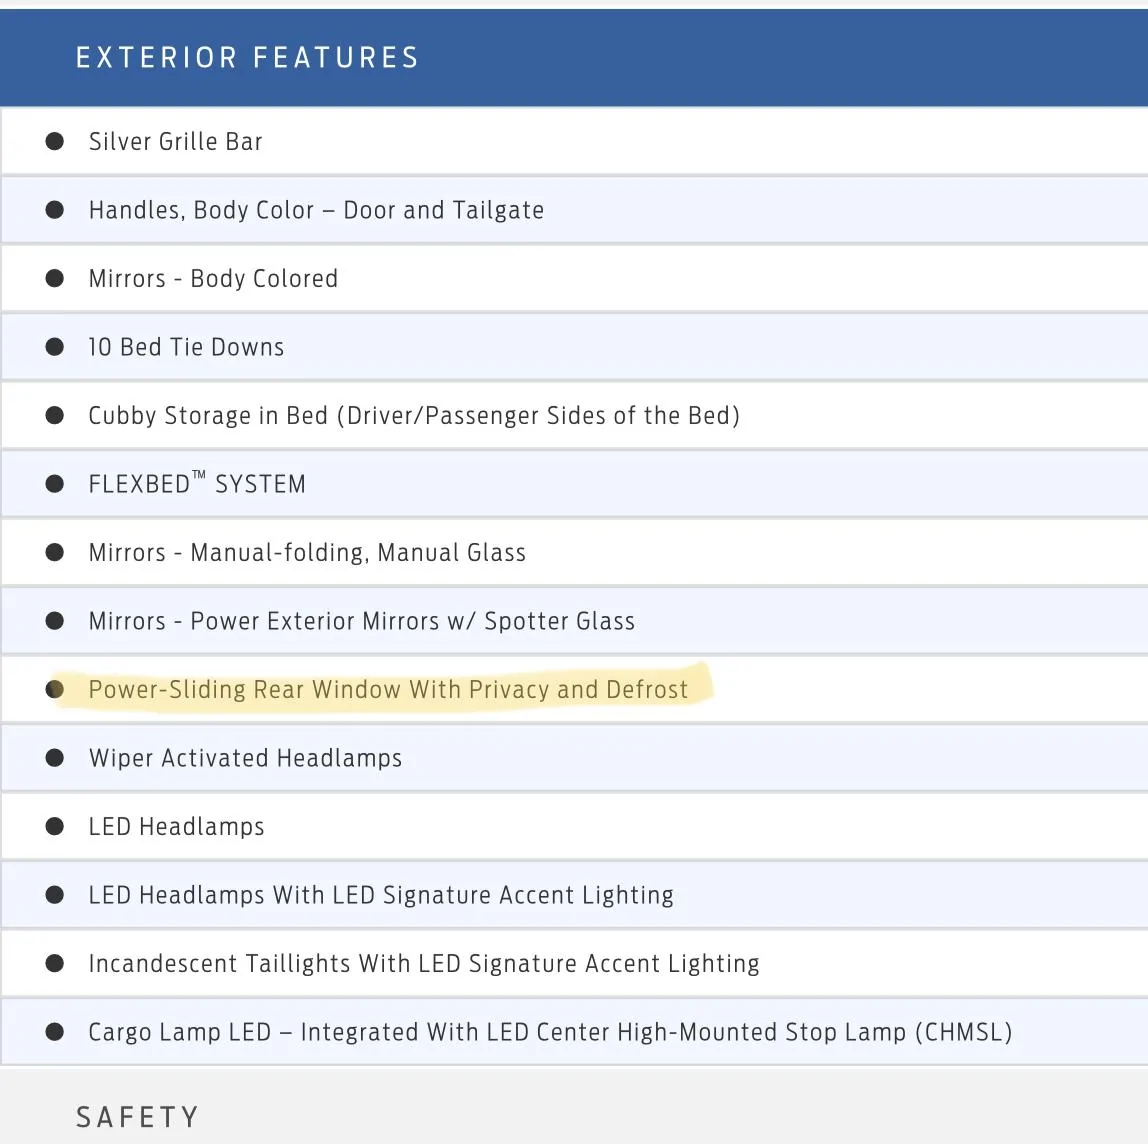Click the bullet next to LED Headlamps

(54, 826)
